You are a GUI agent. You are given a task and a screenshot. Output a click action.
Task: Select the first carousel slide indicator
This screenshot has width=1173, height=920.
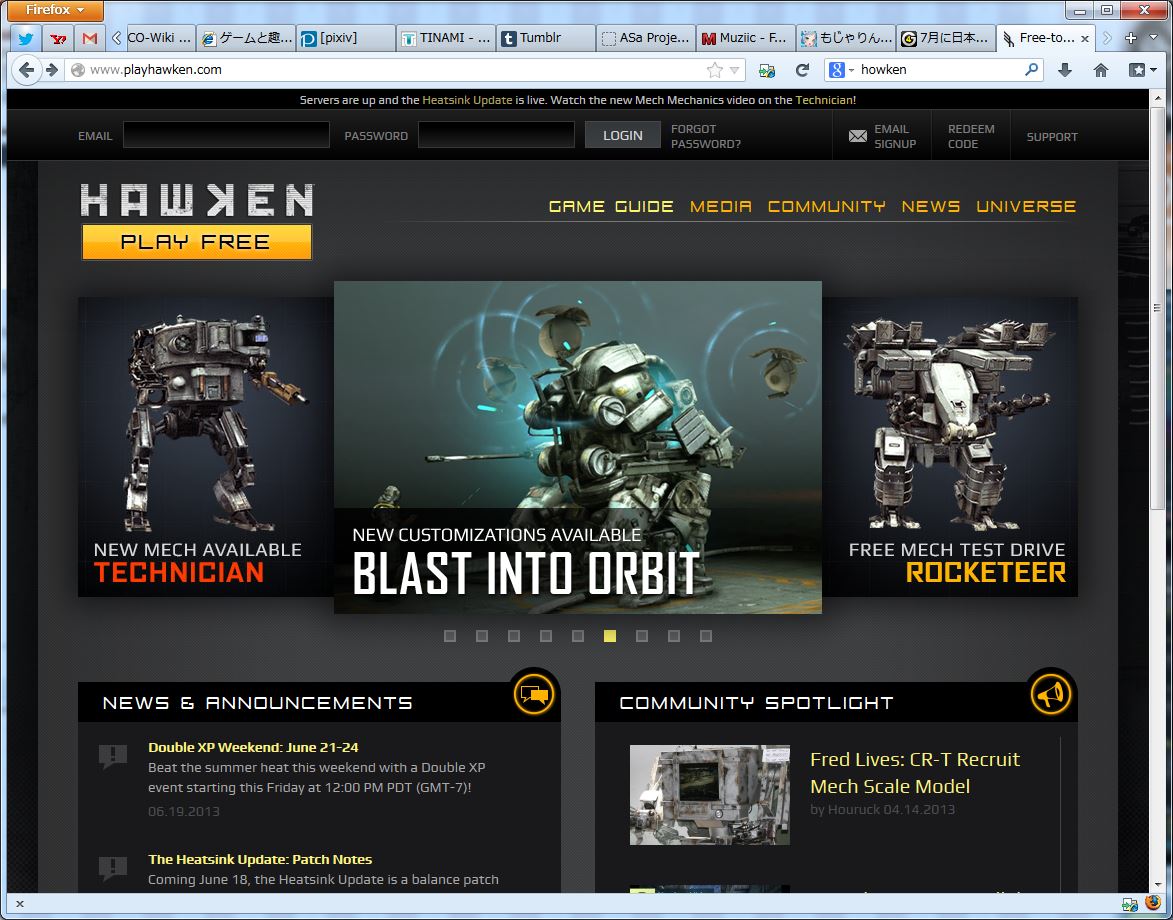click(450, 636)
